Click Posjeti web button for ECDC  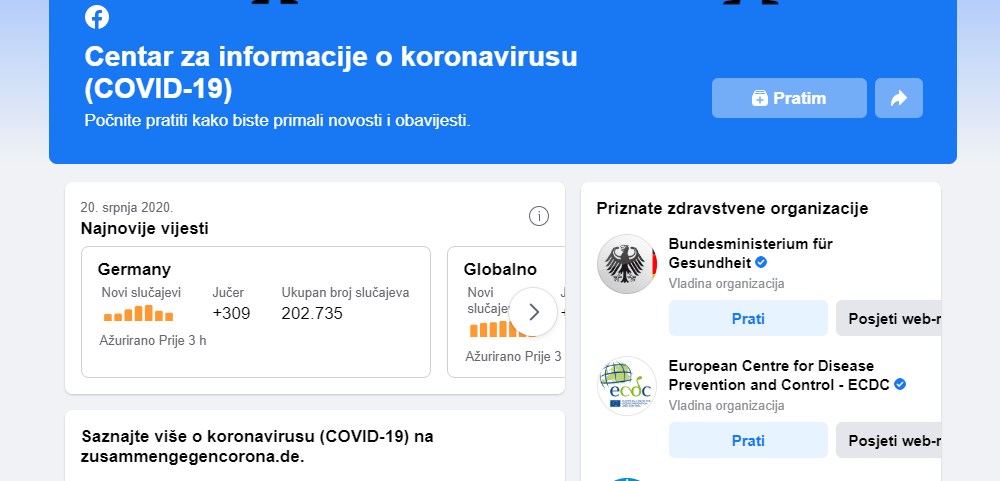coord(888,440)
